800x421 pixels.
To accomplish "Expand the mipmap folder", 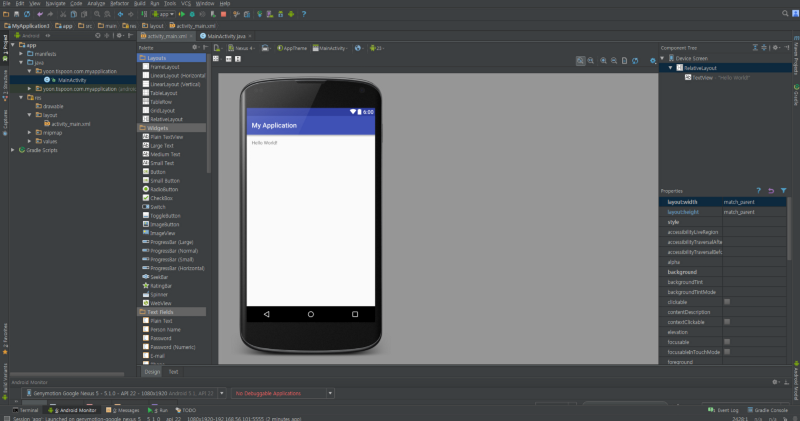I will [30, 133].
